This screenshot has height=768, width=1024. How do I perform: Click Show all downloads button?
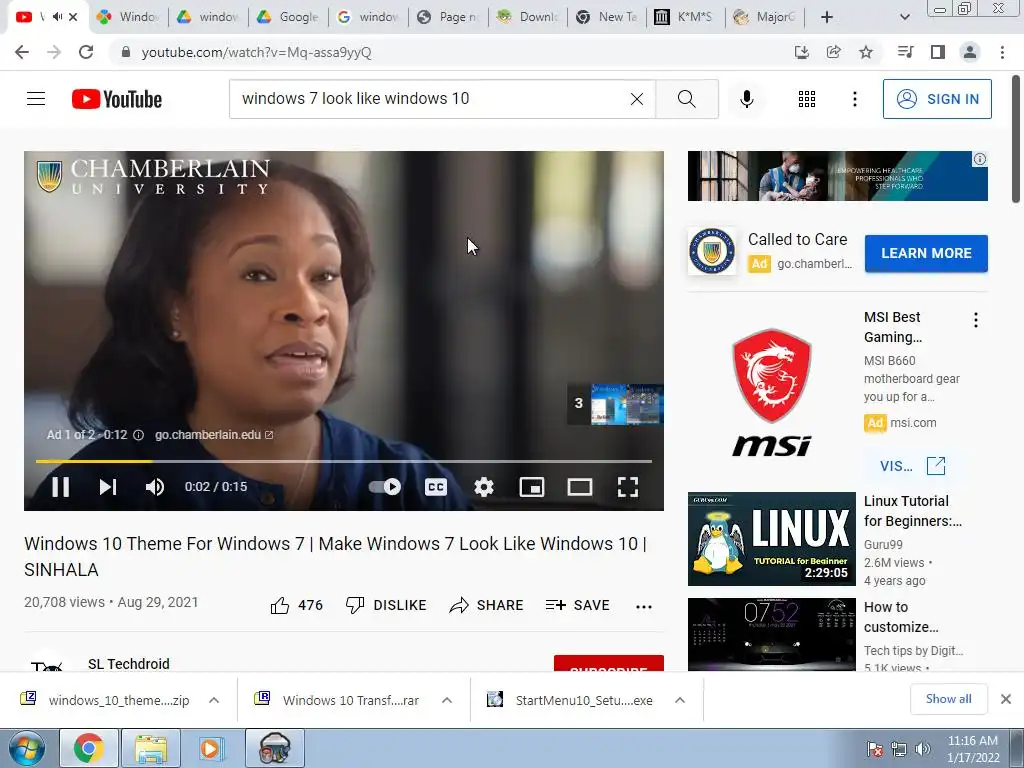[x=948, y=699]
